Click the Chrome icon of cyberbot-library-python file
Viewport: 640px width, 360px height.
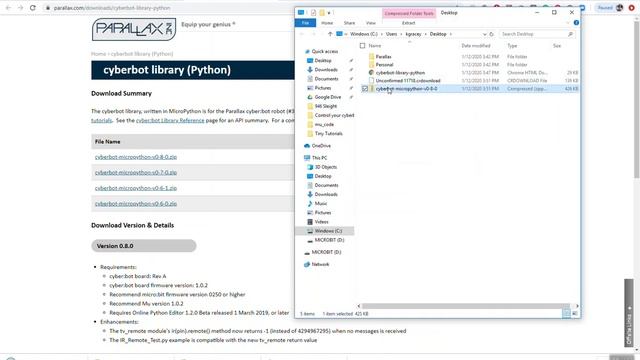click(x=371, y=73)
